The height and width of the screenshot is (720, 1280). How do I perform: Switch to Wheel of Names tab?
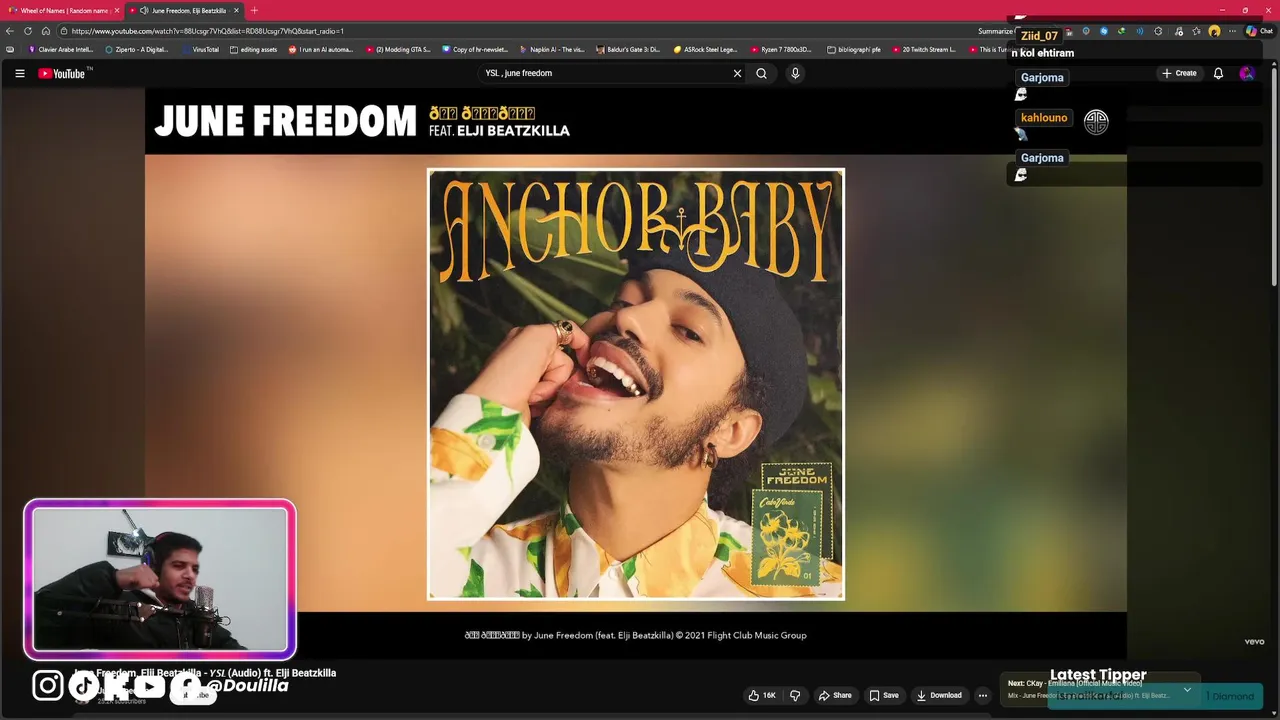click(63, 10)
